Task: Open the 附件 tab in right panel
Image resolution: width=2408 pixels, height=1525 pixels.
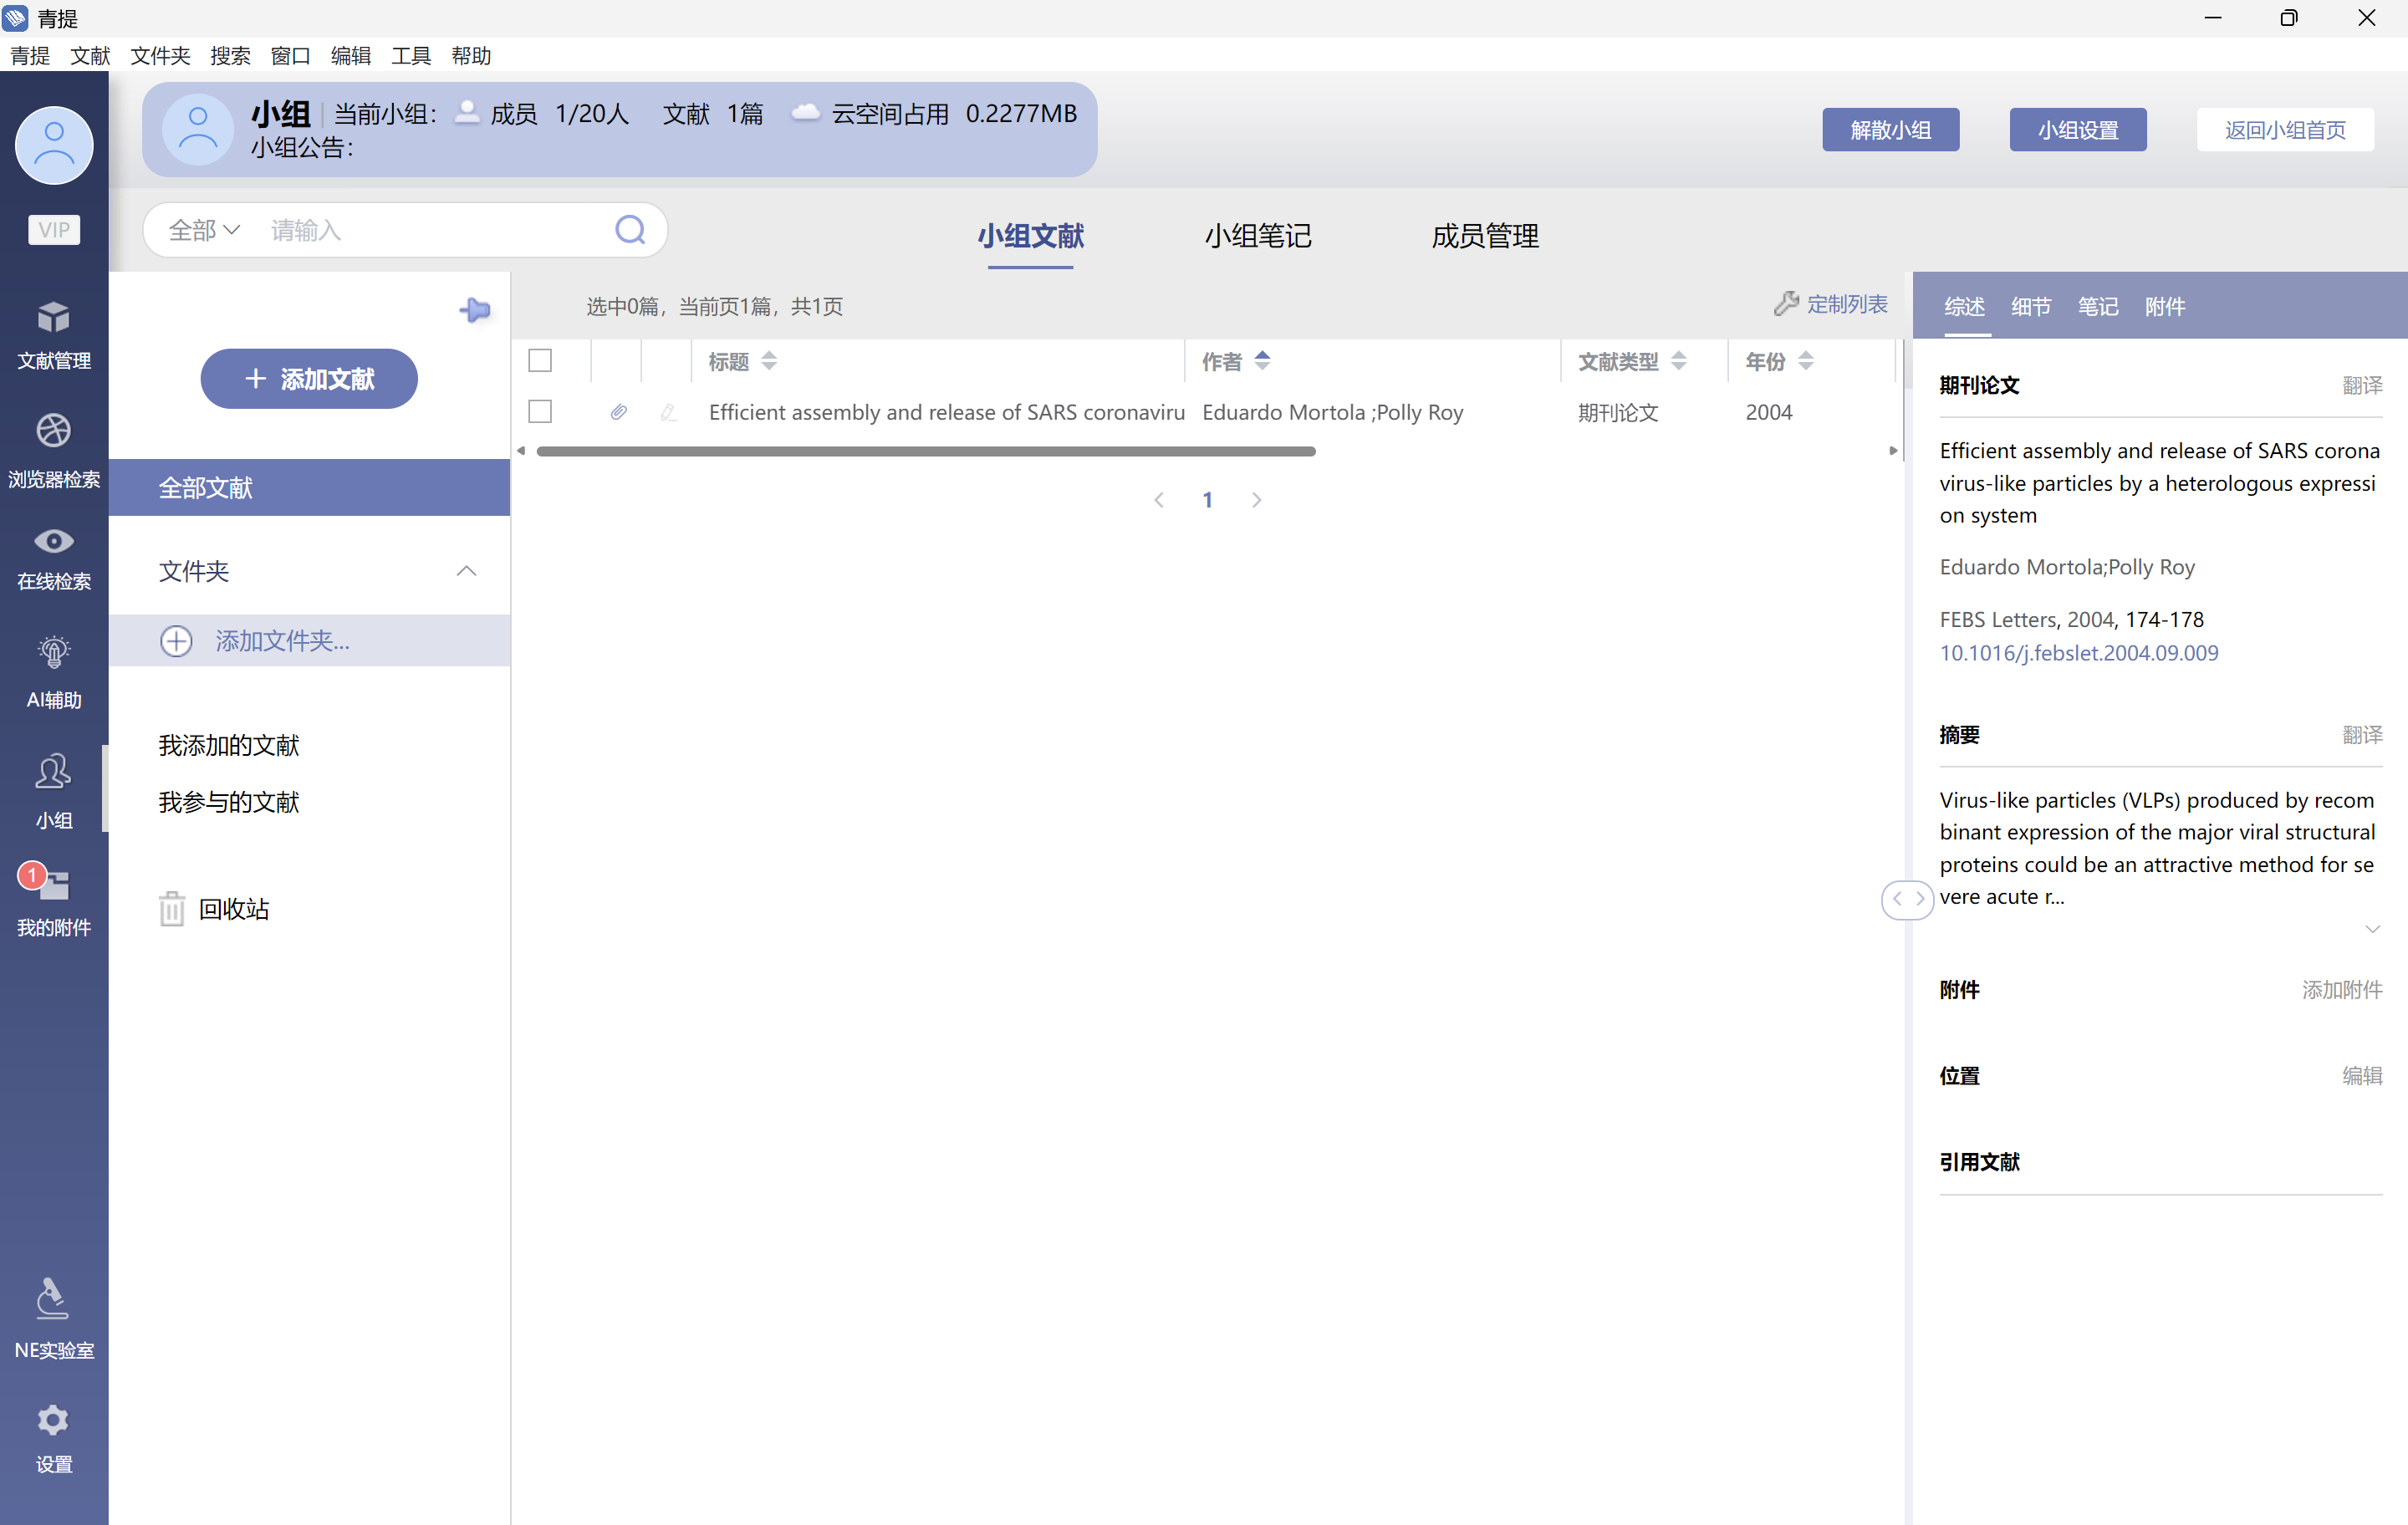Action: (2165, 306)
